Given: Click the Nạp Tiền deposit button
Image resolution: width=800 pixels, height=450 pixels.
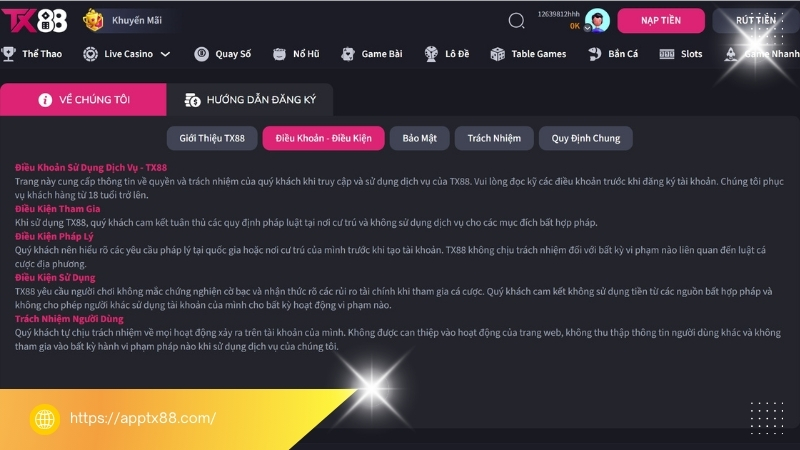Looking at the screenshot, I should point(661,20).
